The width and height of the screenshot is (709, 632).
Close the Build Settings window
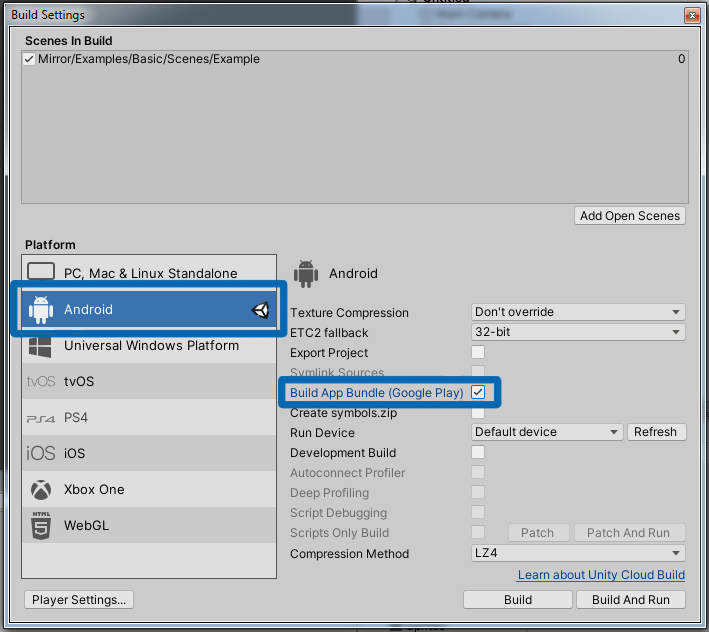tap(691, 15)
